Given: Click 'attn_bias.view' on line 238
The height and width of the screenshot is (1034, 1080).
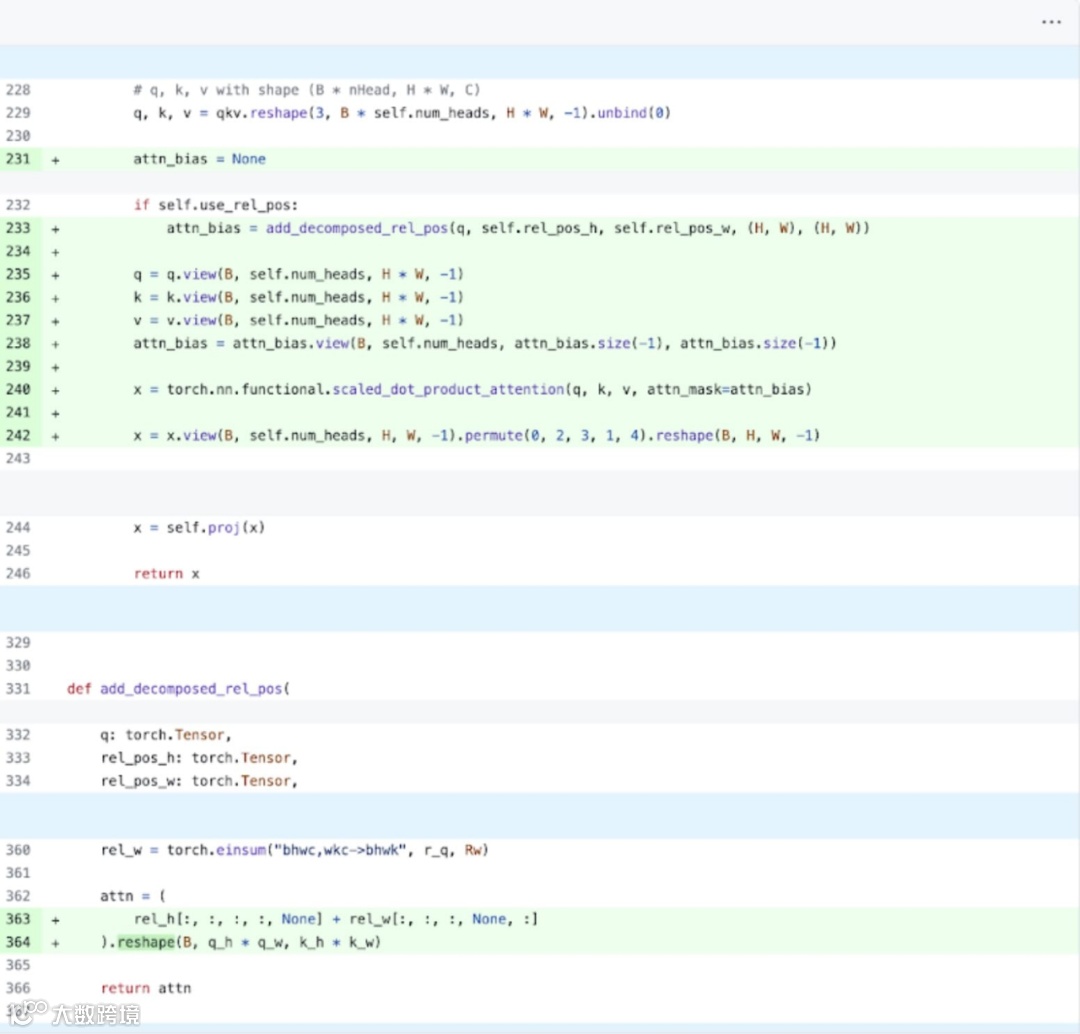Looking at the screenshot, I should tap(291, 343).
